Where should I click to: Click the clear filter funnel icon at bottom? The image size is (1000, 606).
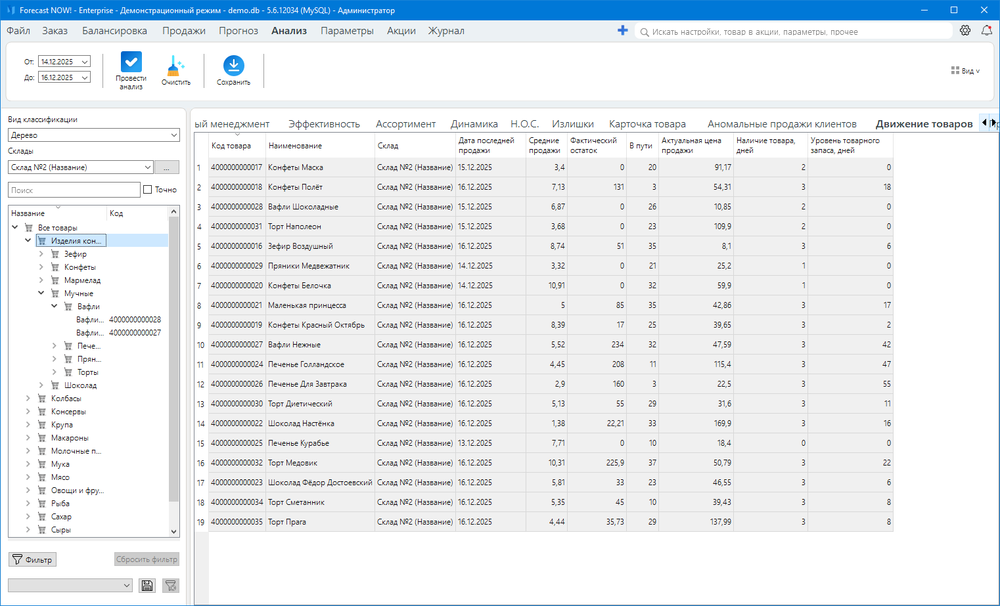[170, 585]
